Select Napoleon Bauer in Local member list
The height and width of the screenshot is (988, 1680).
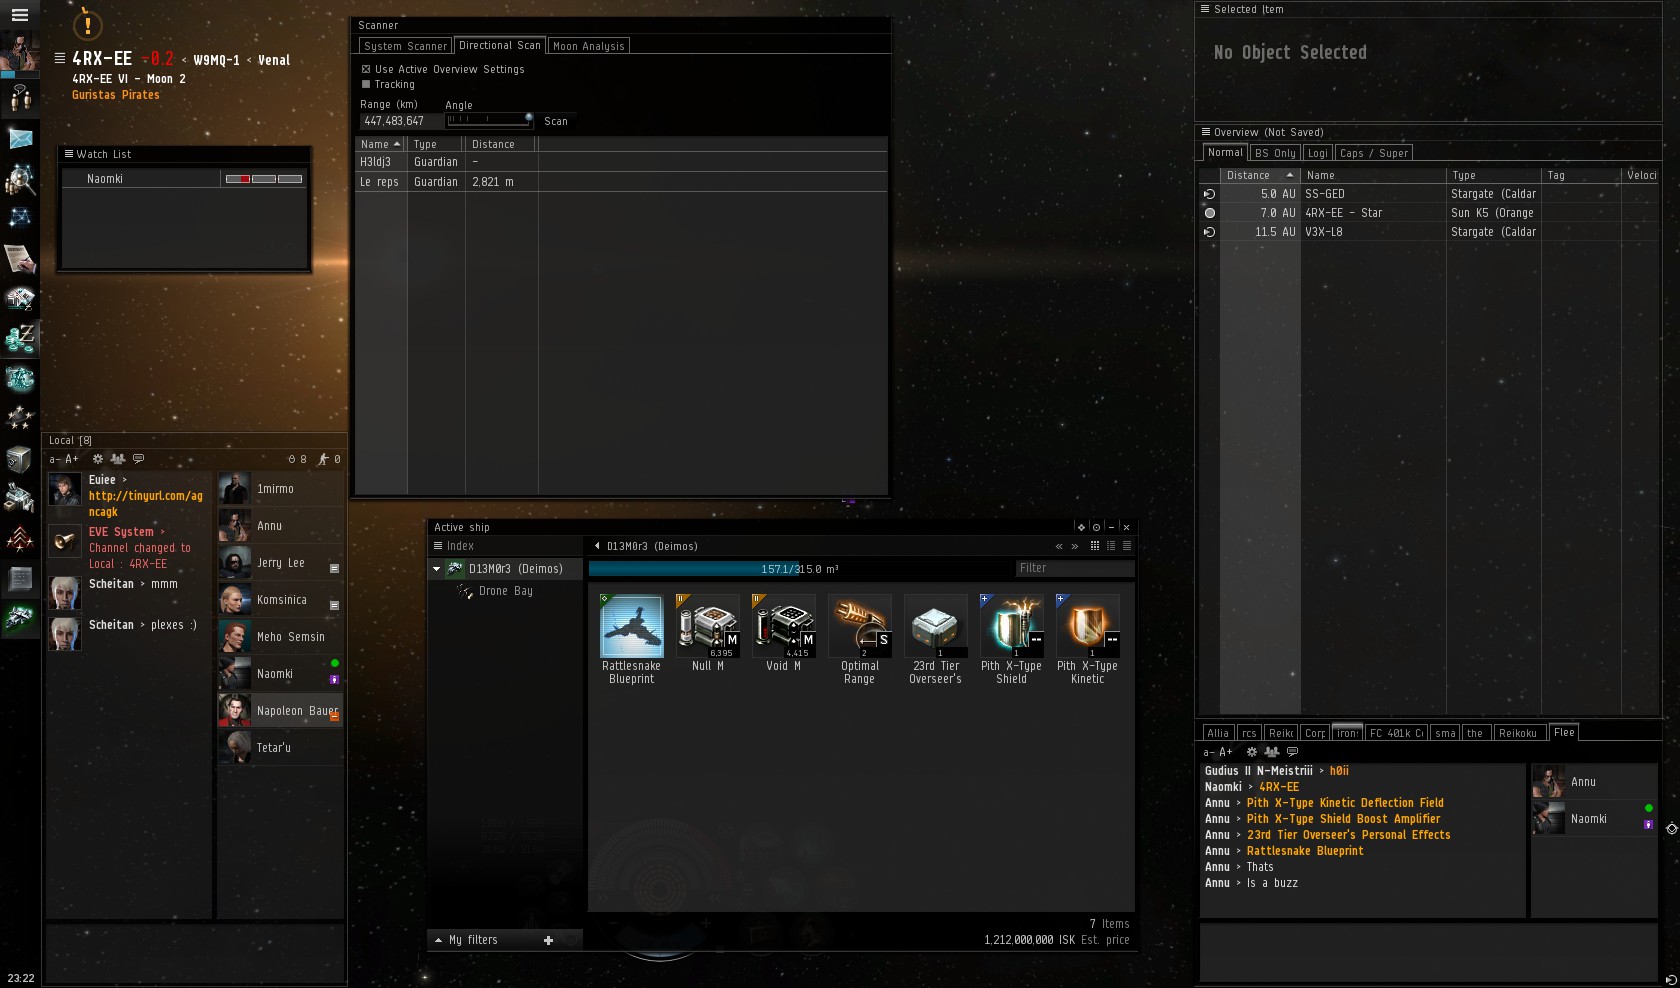coord(281,711)
